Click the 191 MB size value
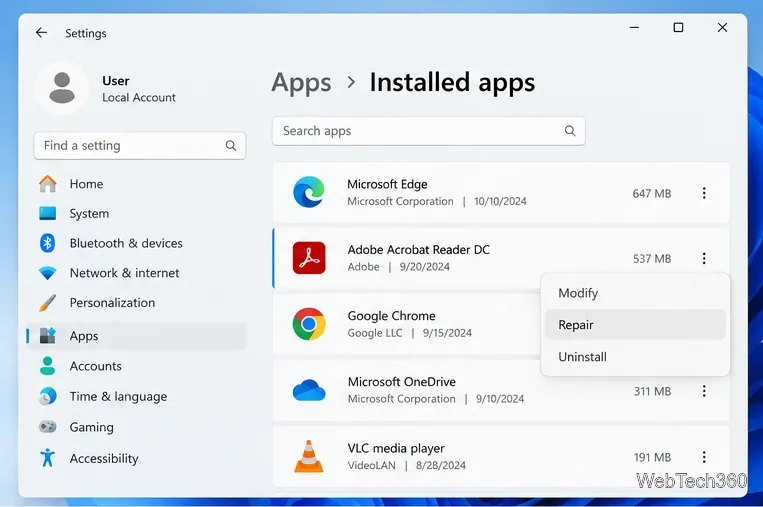The width and height of the screenshot is (763, 507). coord(652,457)
